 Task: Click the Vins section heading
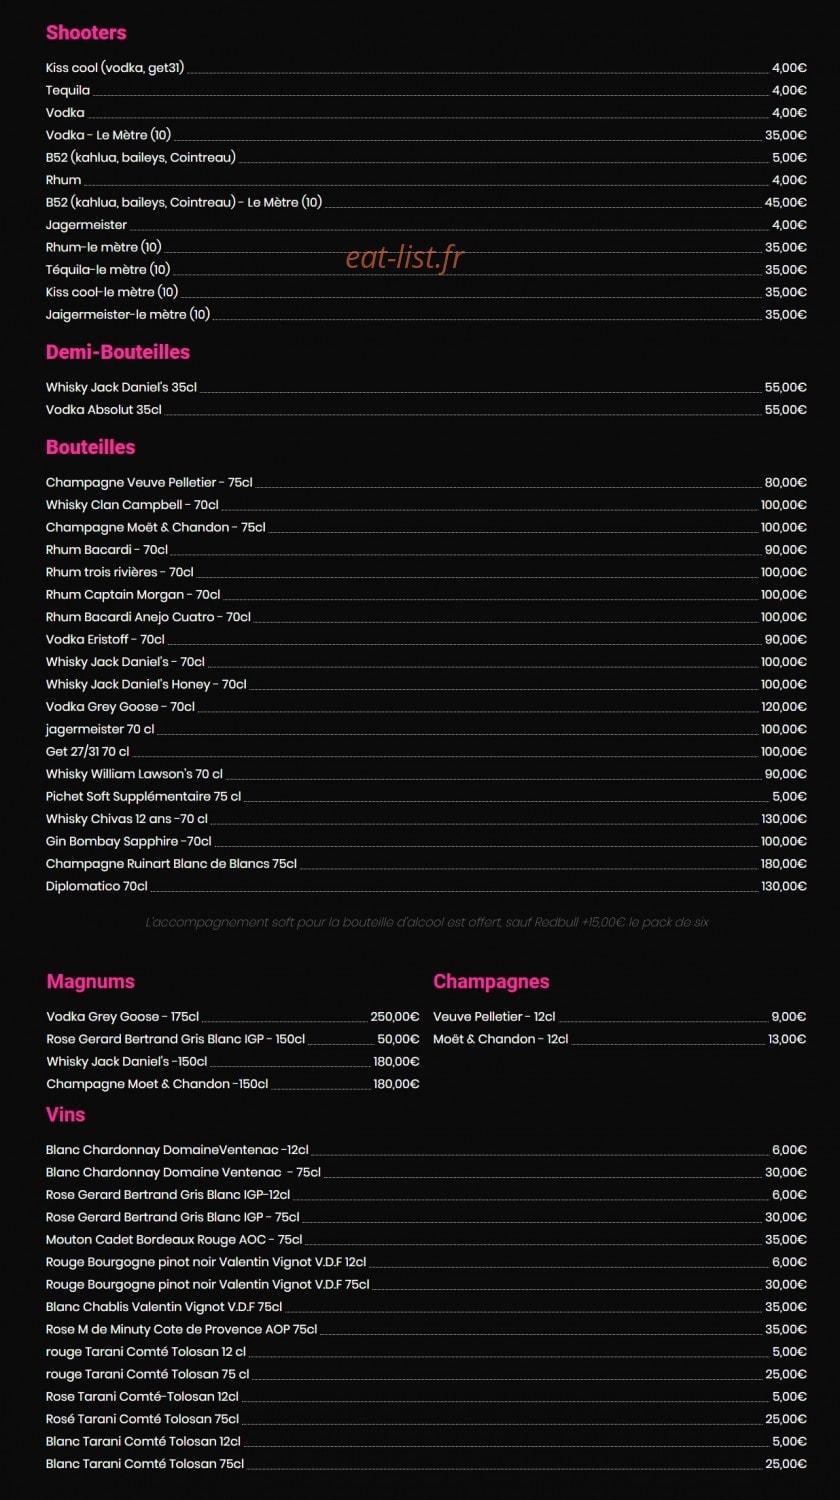[65, 1114]
